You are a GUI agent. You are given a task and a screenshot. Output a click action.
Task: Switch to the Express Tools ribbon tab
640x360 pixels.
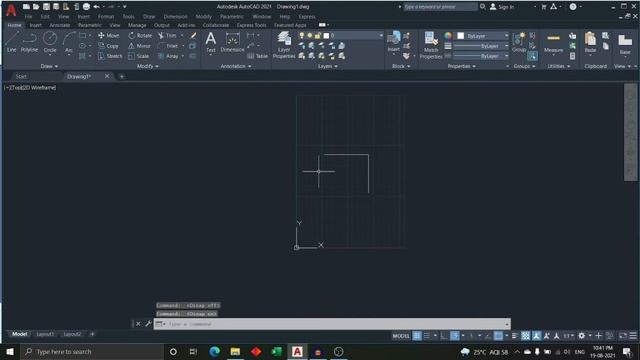(x=251, y=25)
